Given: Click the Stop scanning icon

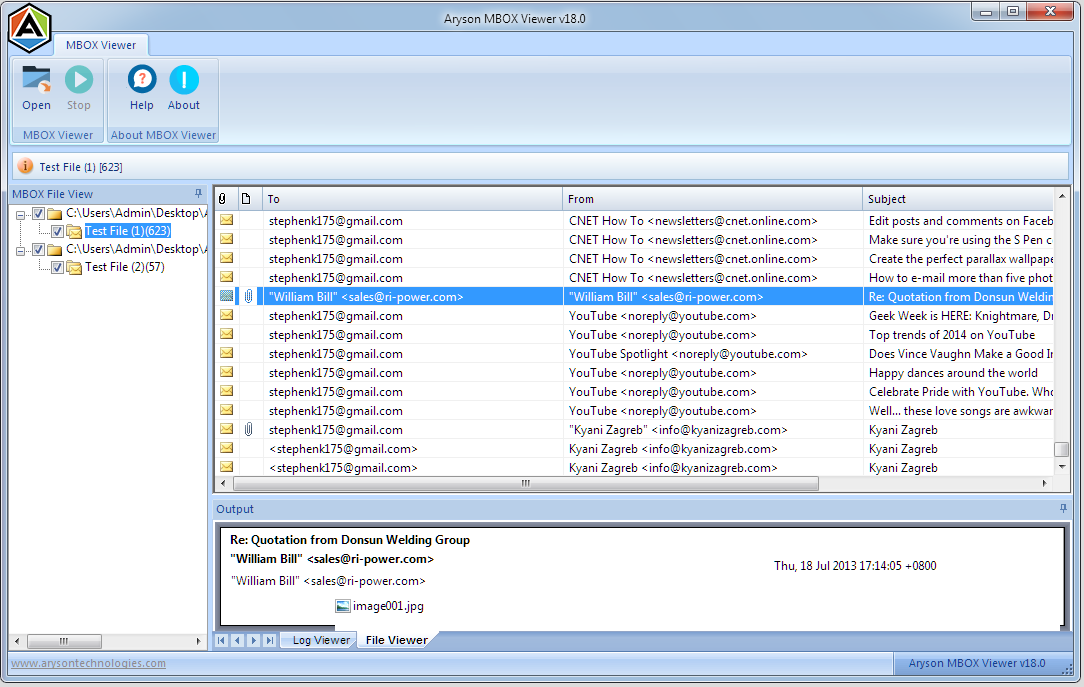Looking at the screenshot, I should tap(79, 80).
